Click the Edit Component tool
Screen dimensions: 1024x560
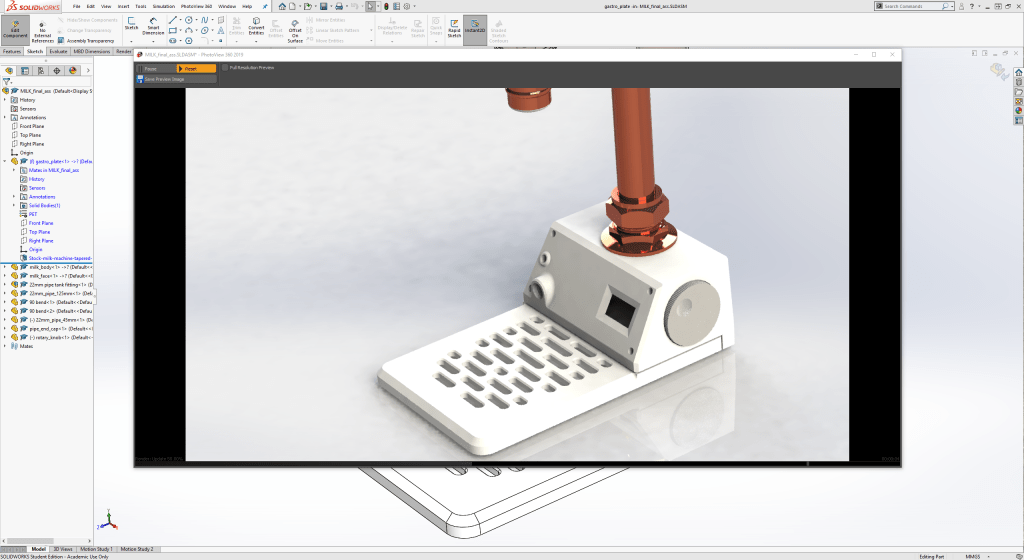click(15, 28)
